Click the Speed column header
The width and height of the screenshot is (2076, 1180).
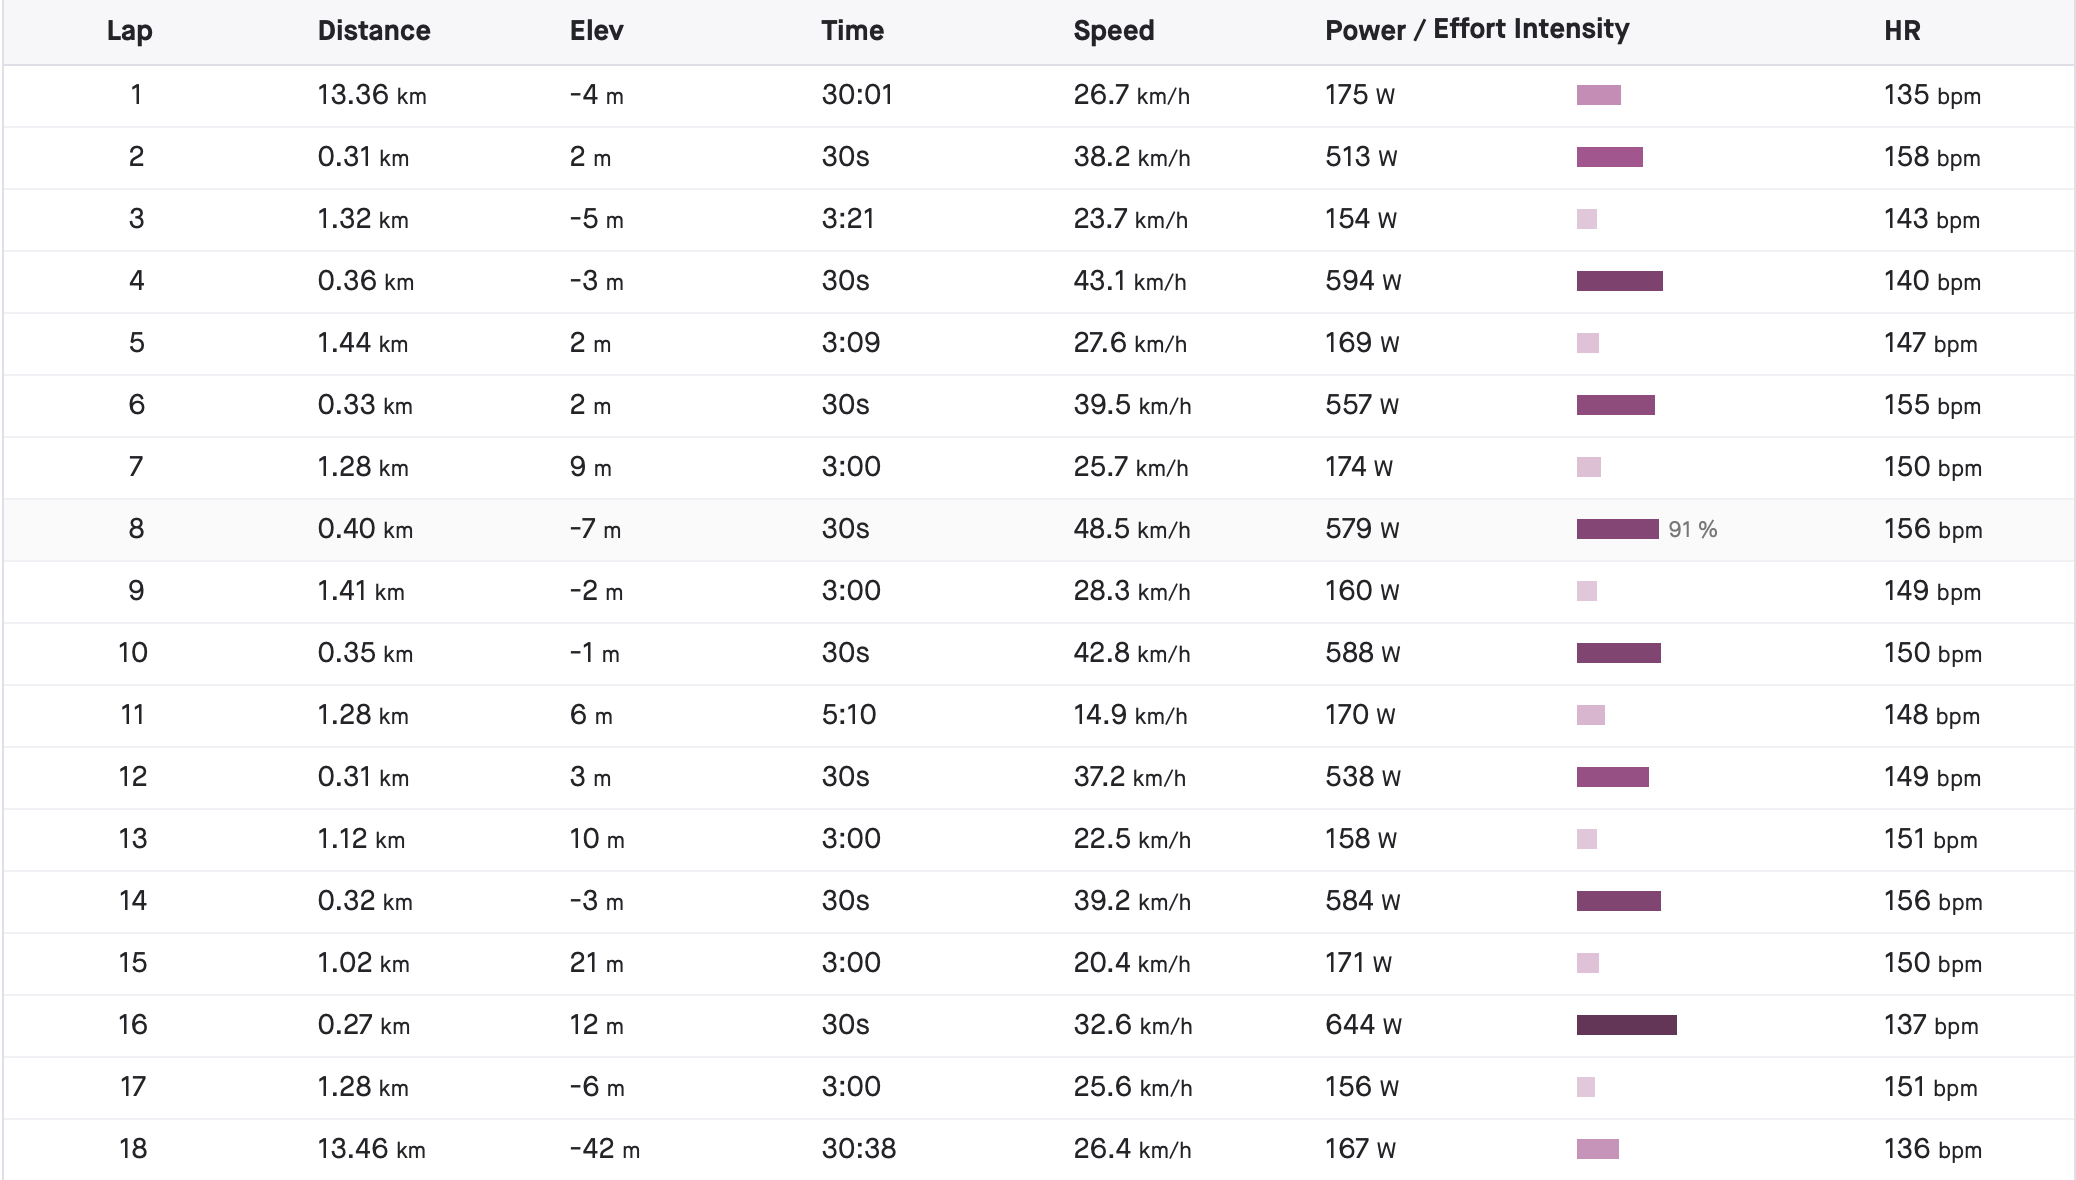1114,31
